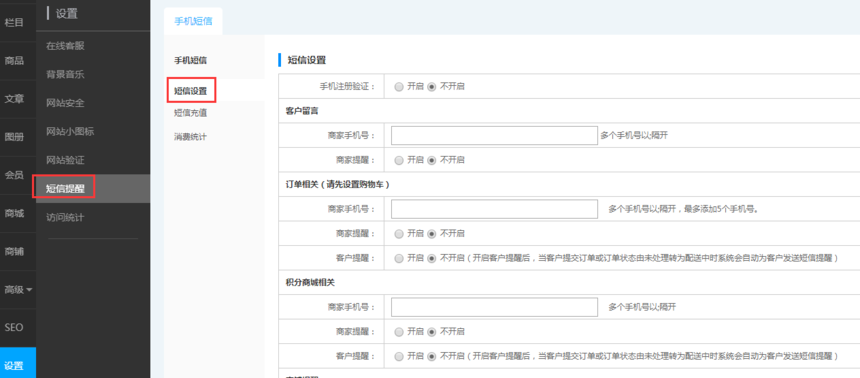The image size is (860, 378).
Task: Click the 积分商城相关 section heading
Action: pyautogui.click(x=310, y=283)
